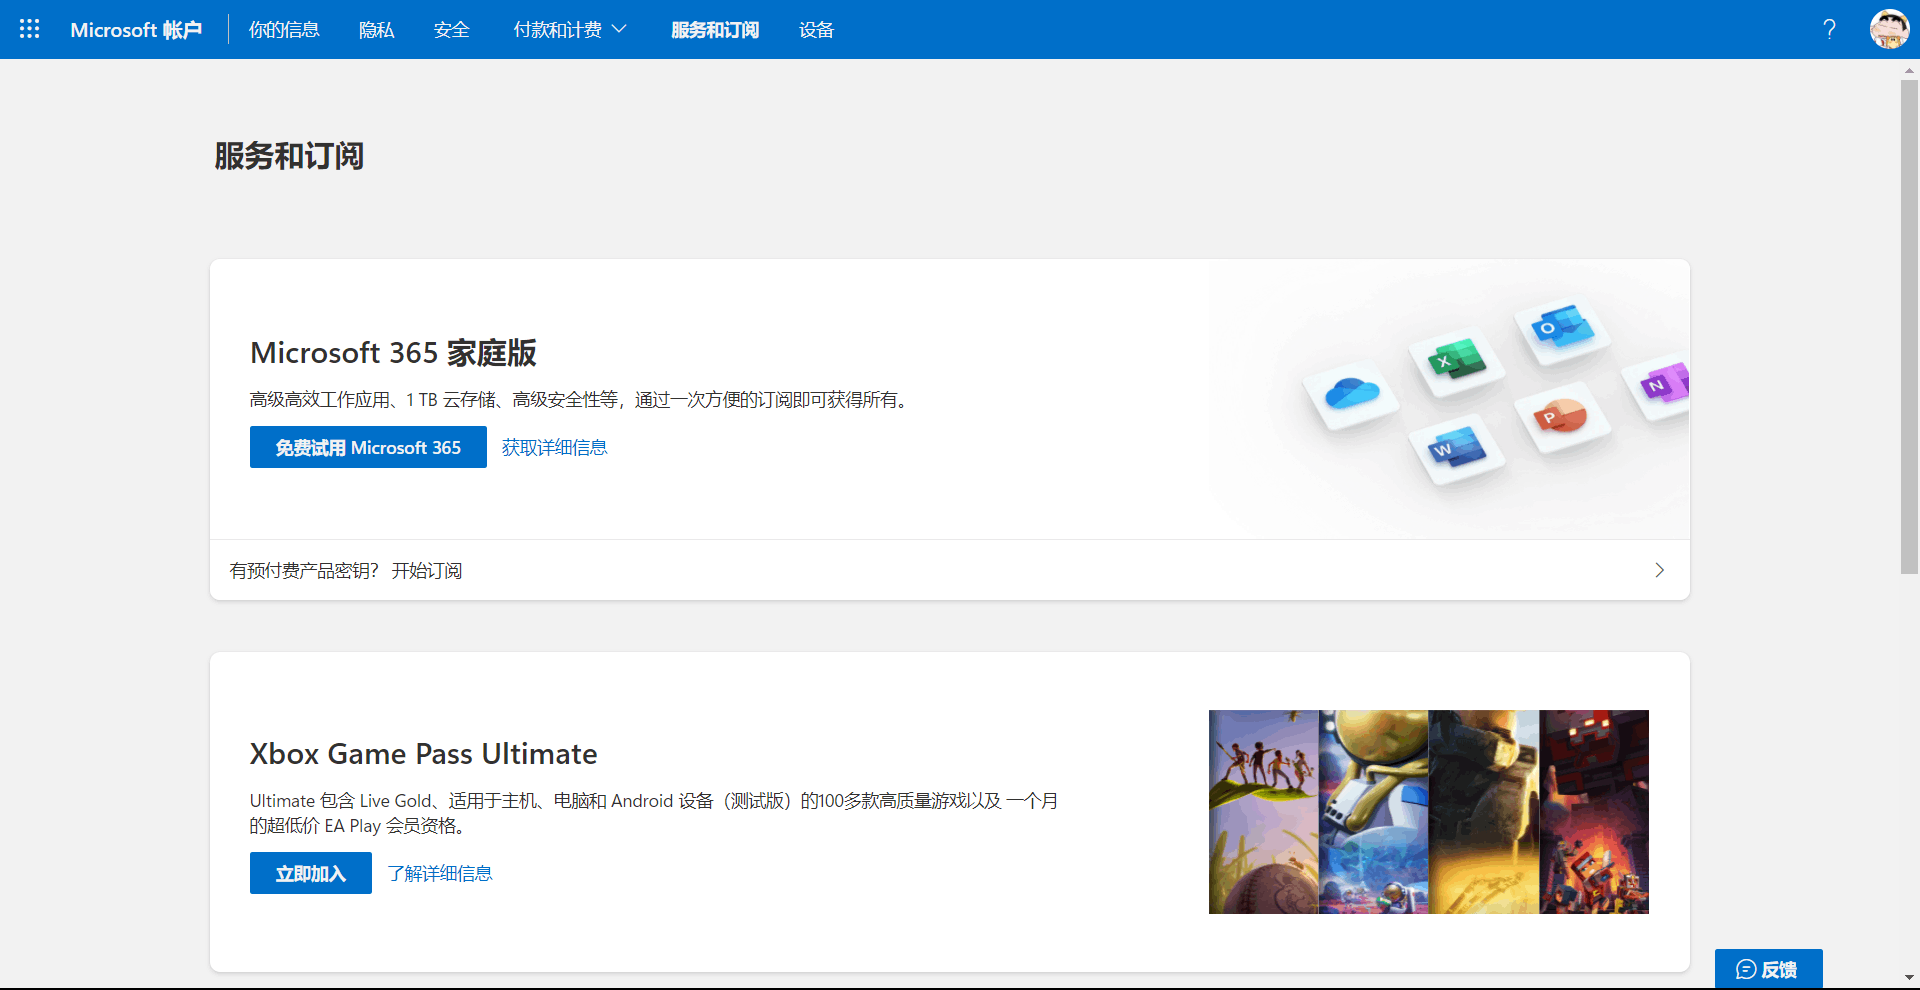Click 免费试用 Microsoft 365 button
The width and height of the screenshot is (1920, 990).
pos(368,447)
